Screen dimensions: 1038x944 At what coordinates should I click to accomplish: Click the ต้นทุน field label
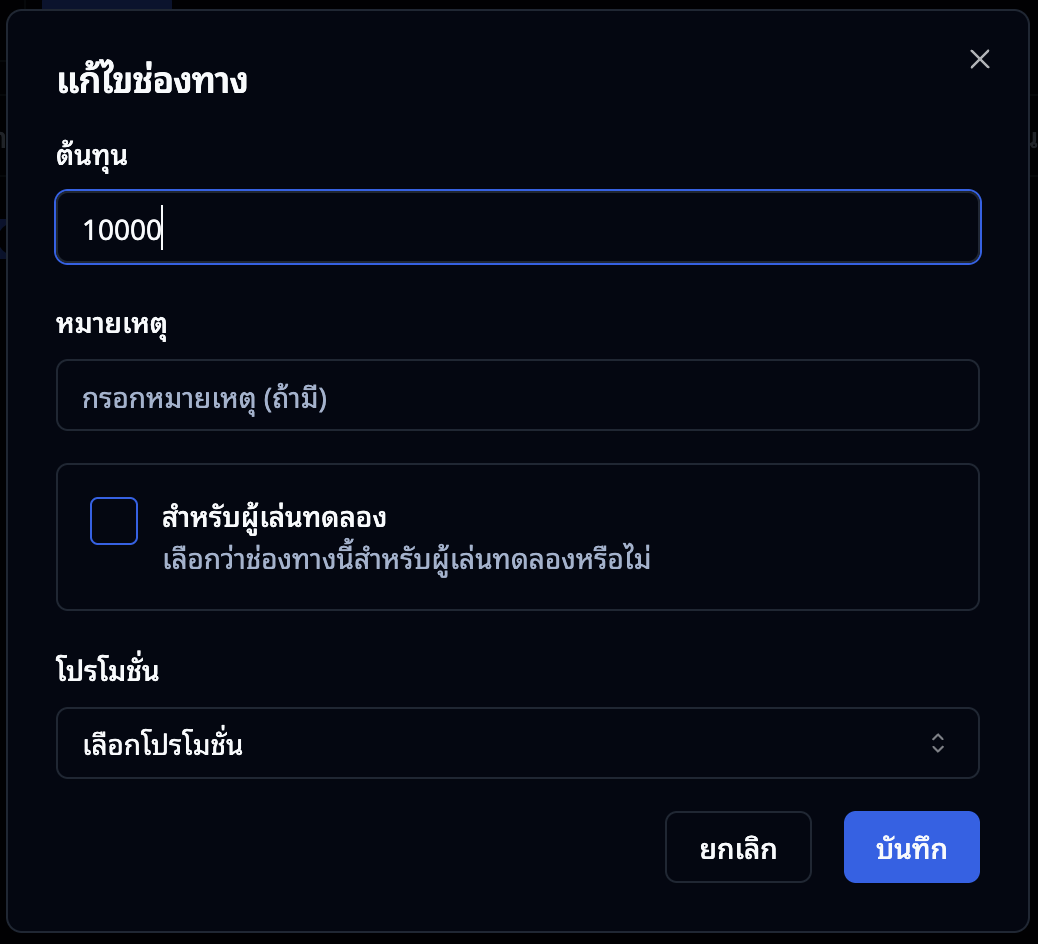(89, 155)
